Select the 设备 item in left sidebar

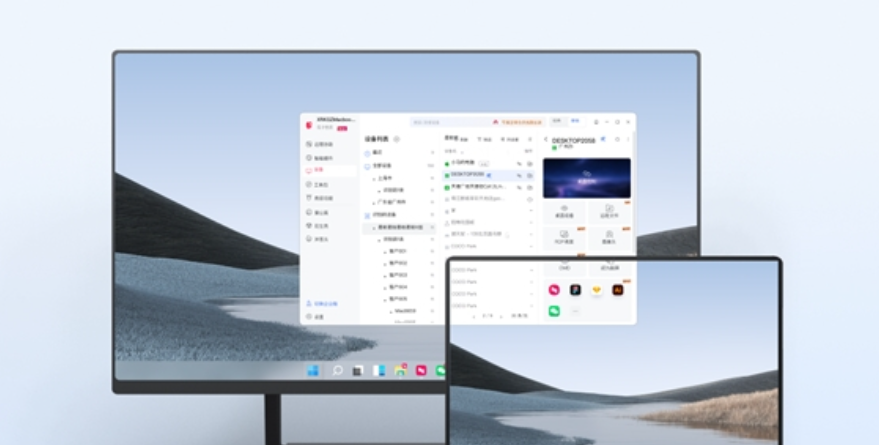click(x=318, y=170)
